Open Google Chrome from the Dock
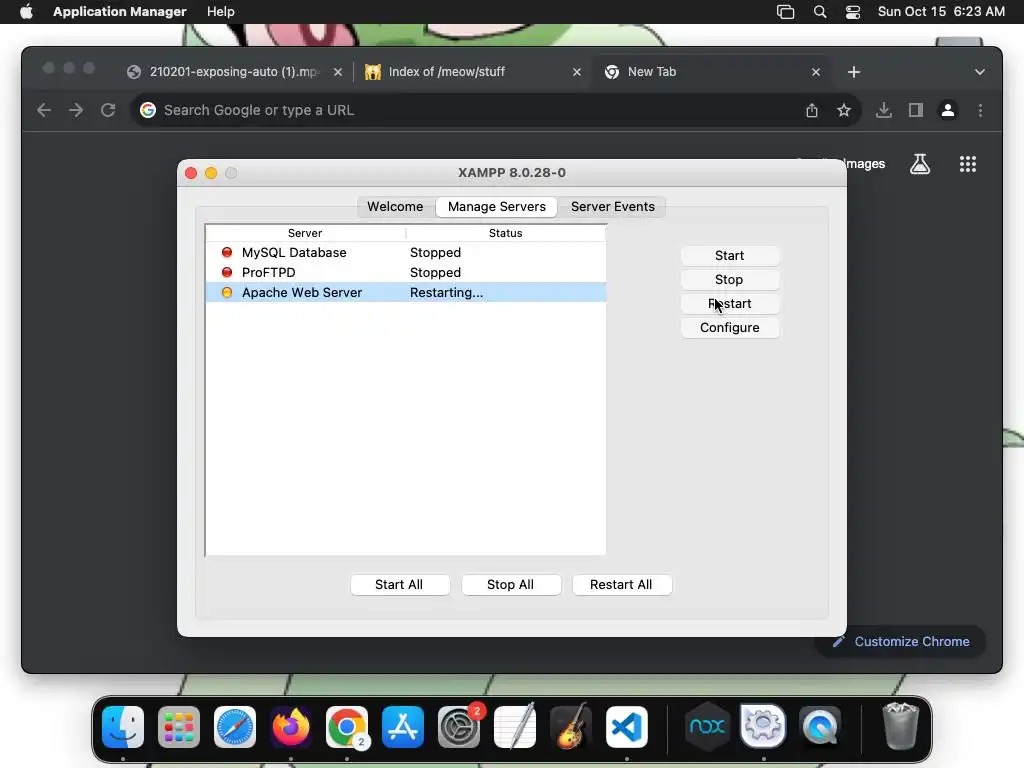This screenshot has height=768, width=1024. pyautogui.click(x=347, y=727)
